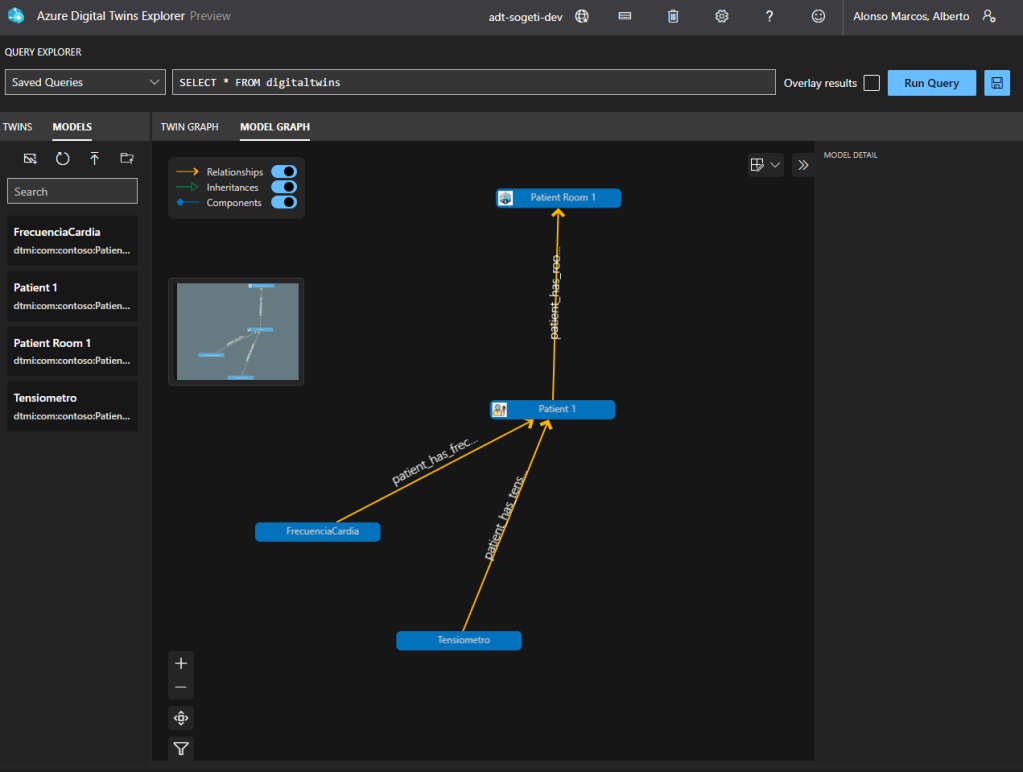Switch to the Twins tab
Viewport: 1023px width, 772px height.
[17, 127]
